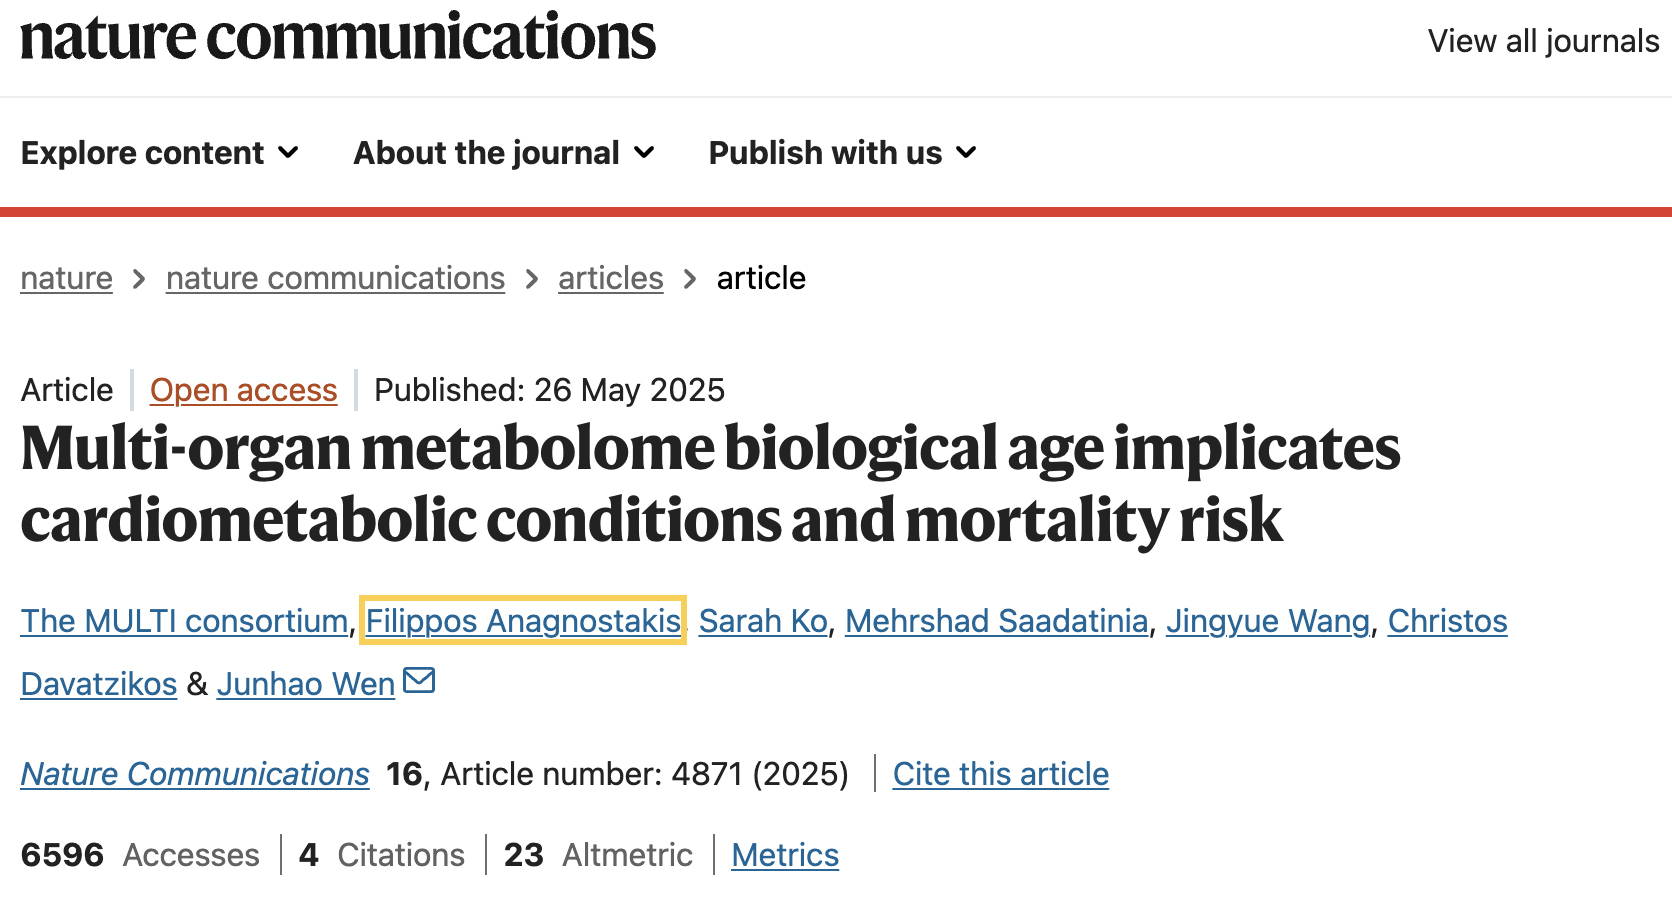This screenshot has width=1672, height=910.
Task: Navigate to the articles breadcrumb
Action: [x=611, y=278]
